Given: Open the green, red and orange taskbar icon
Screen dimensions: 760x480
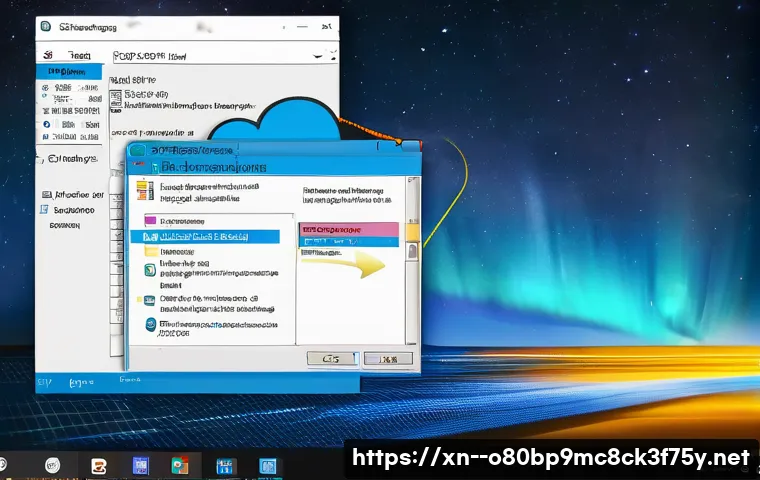Looking at the screenshot, I should [180, 465].
